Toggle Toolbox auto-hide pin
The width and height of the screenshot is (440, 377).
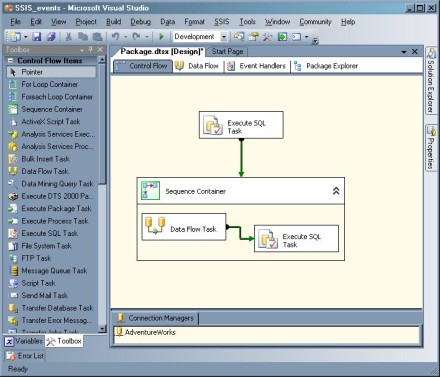[x=90, y=50]
